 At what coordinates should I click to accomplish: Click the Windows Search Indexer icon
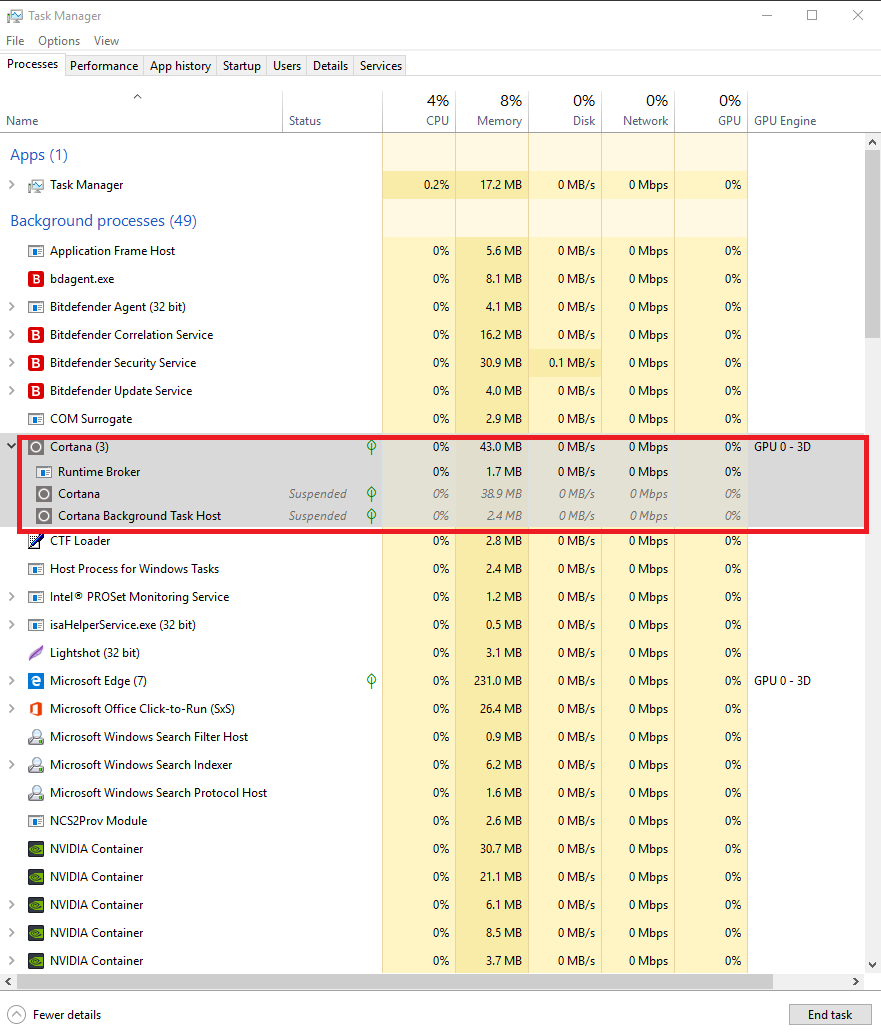click(36, 765)
